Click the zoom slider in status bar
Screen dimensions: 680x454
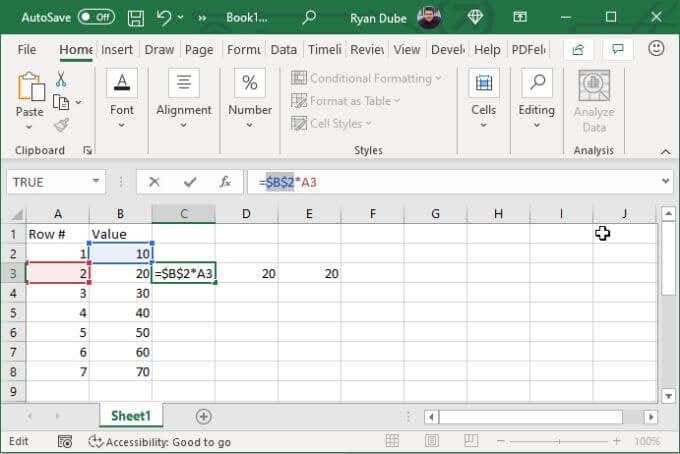[559, 441]
